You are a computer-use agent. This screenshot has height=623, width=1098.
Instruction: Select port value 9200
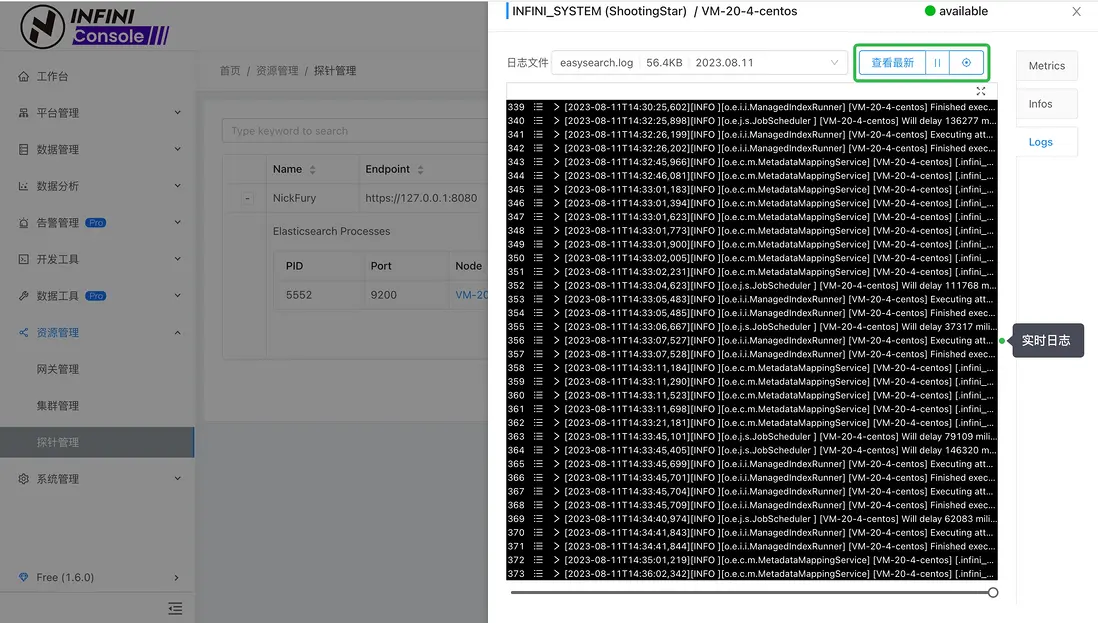pyautogui.click(x=383, y=295)
